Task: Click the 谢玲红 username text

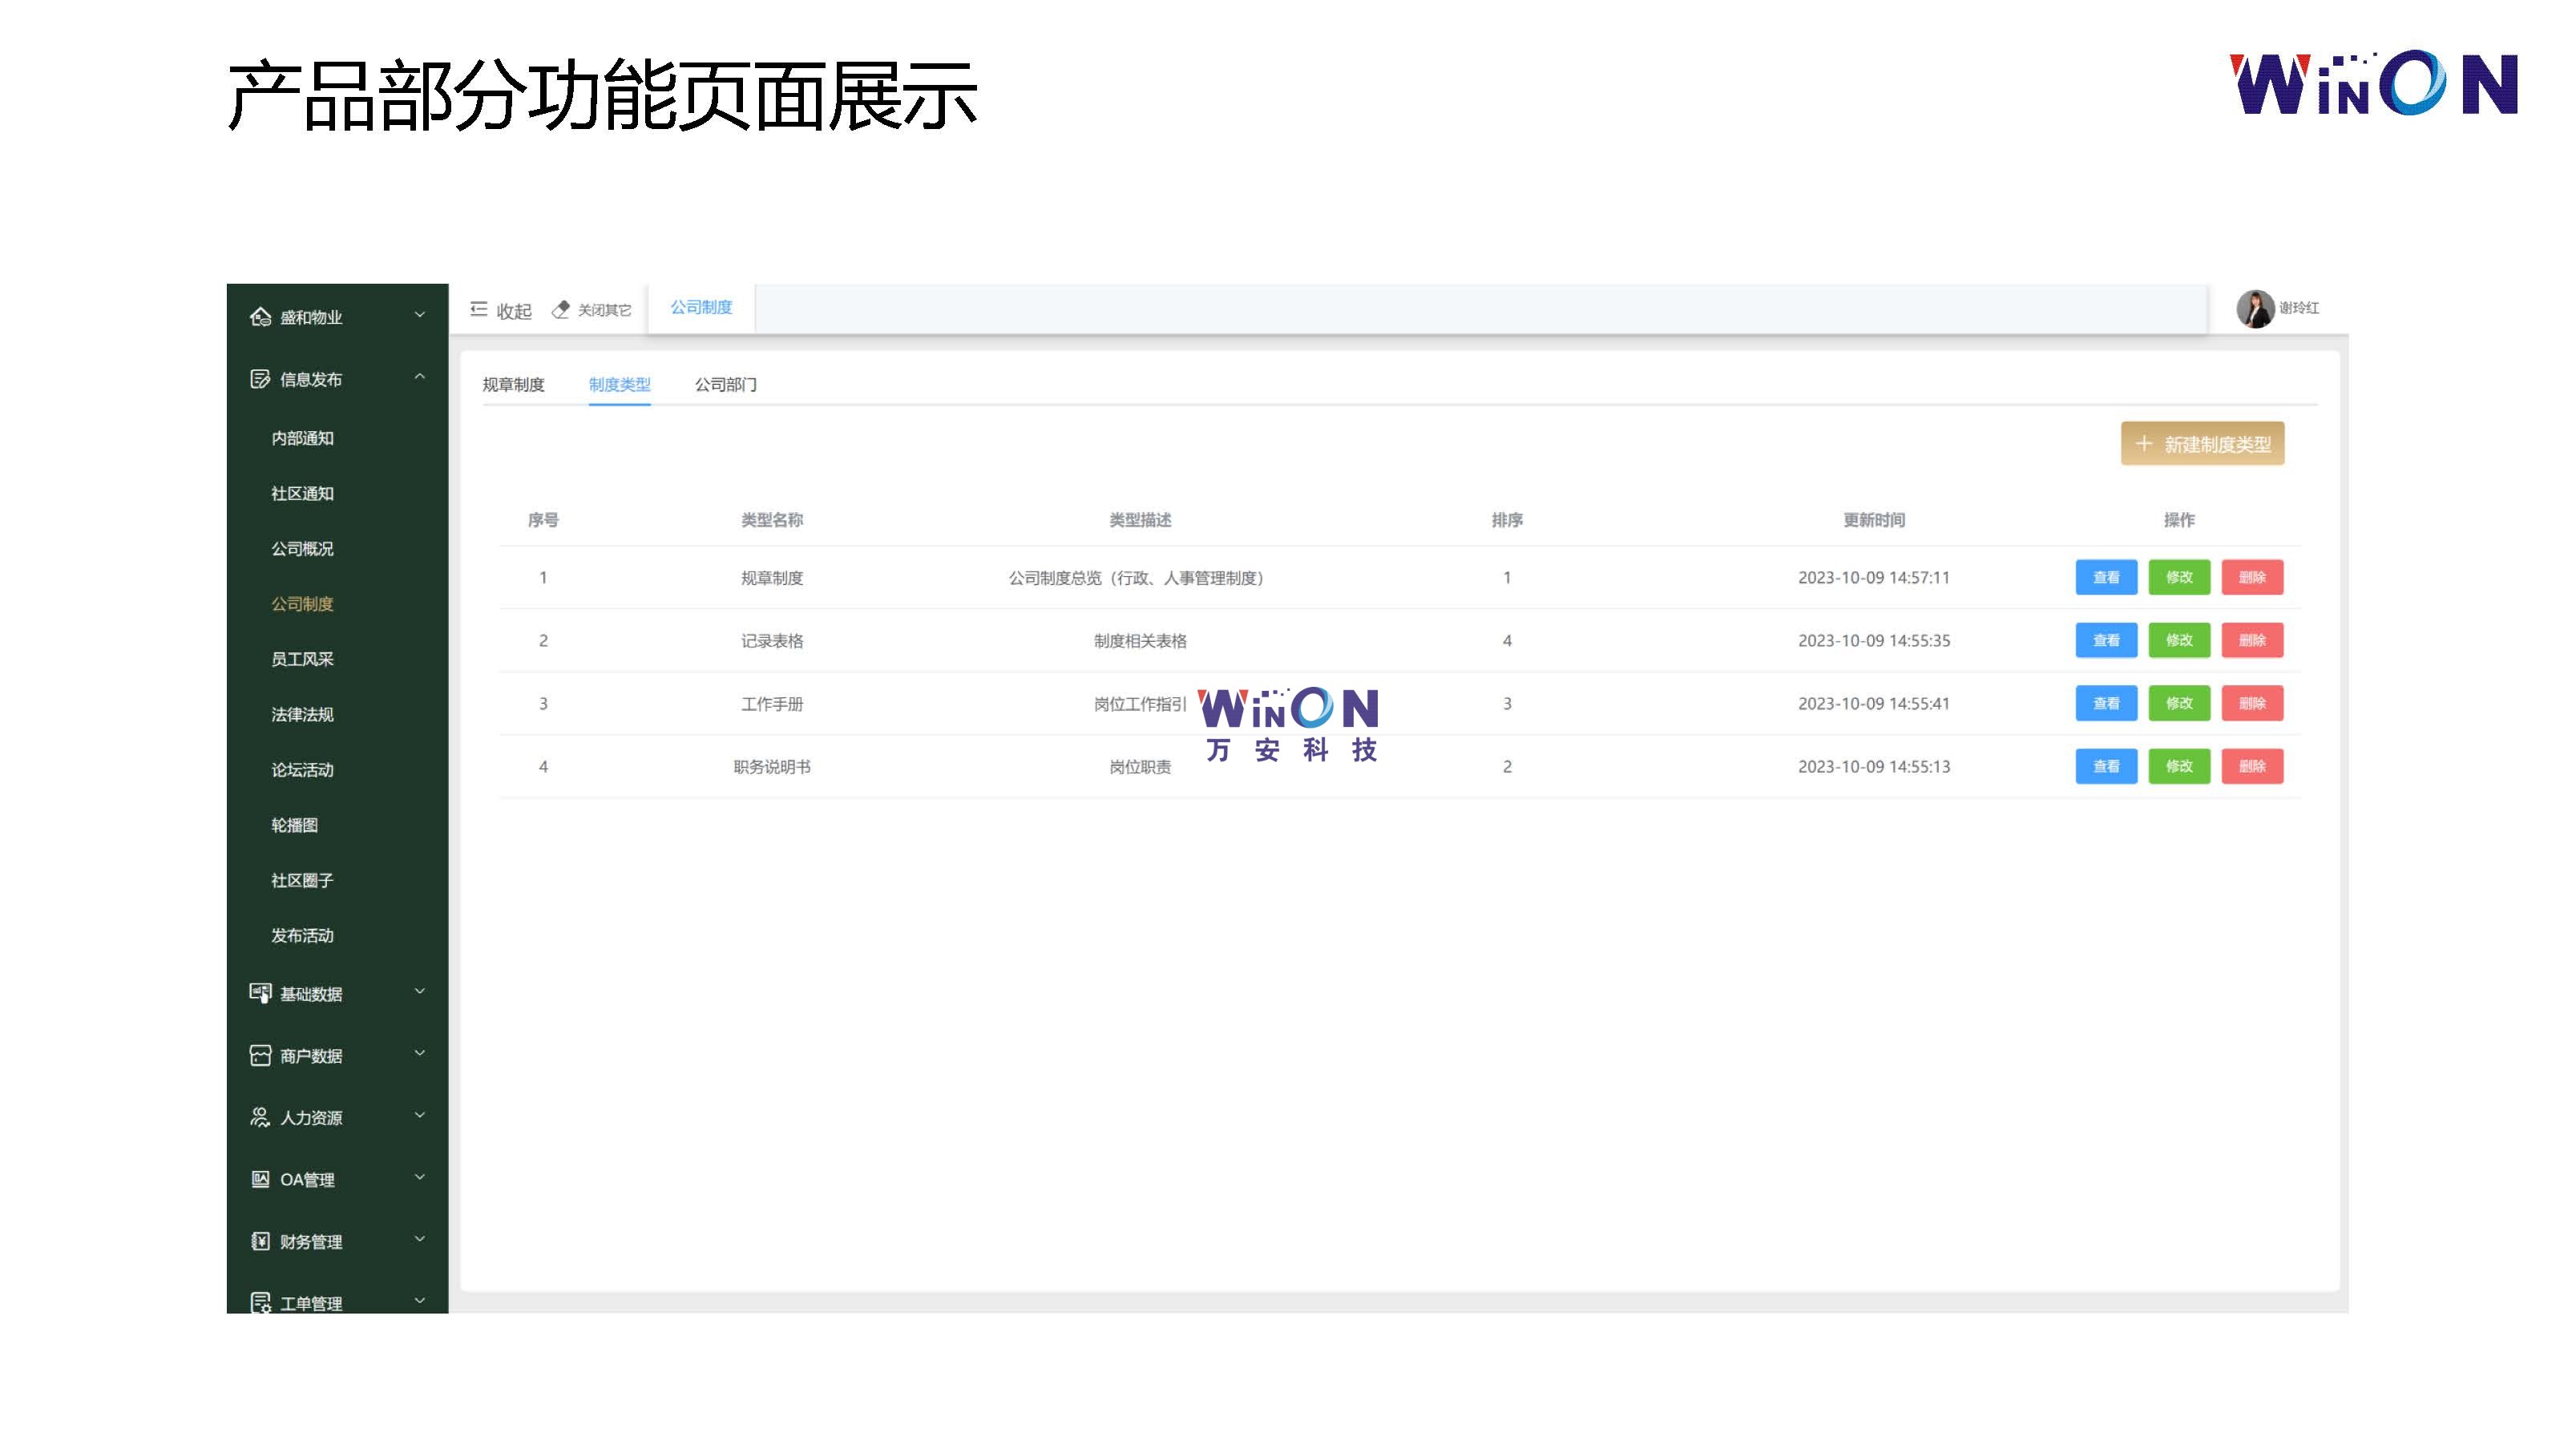Action: pos(2298,308)
